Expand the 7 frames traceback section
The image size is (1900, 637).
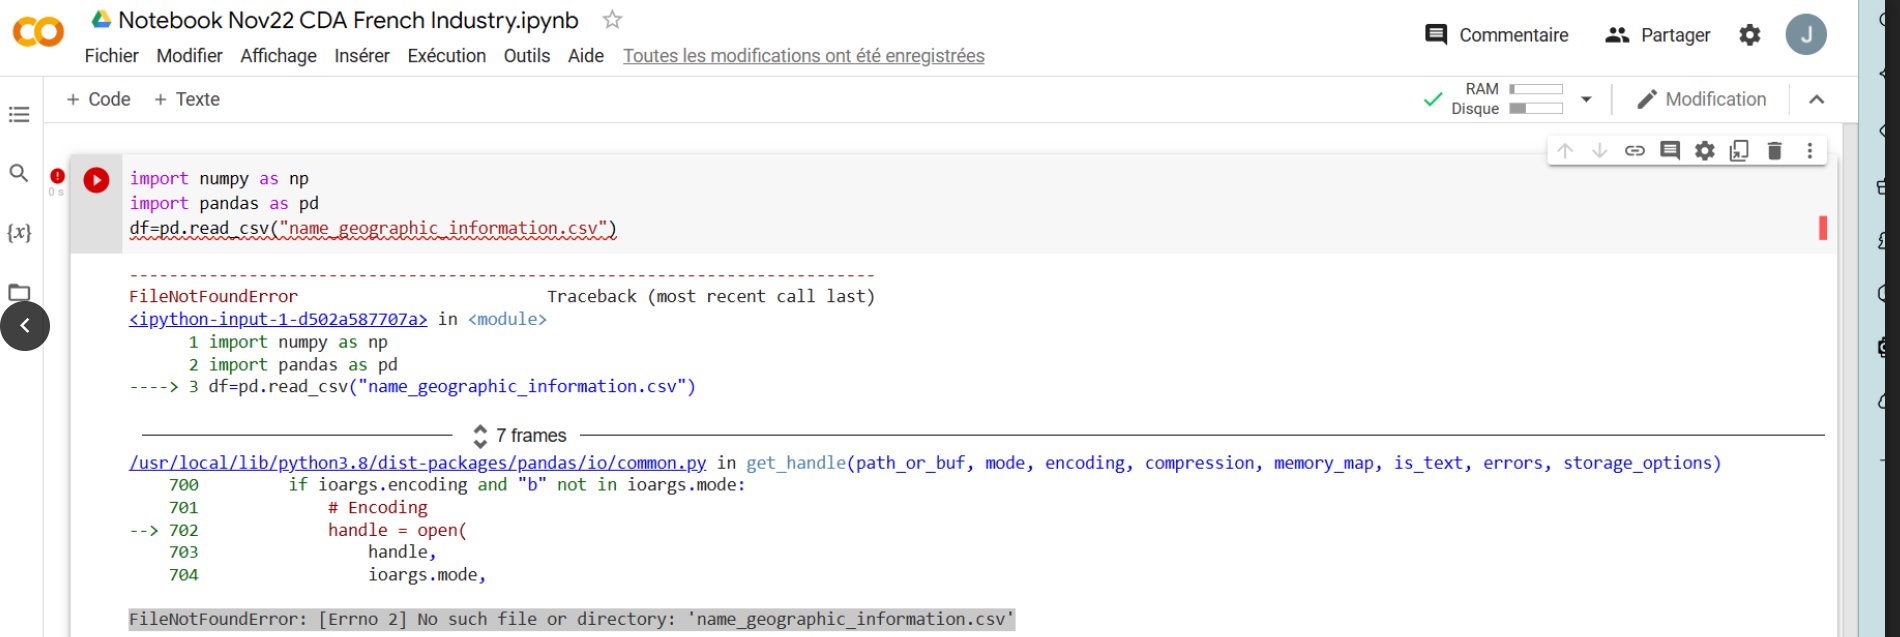coord(519,436)
